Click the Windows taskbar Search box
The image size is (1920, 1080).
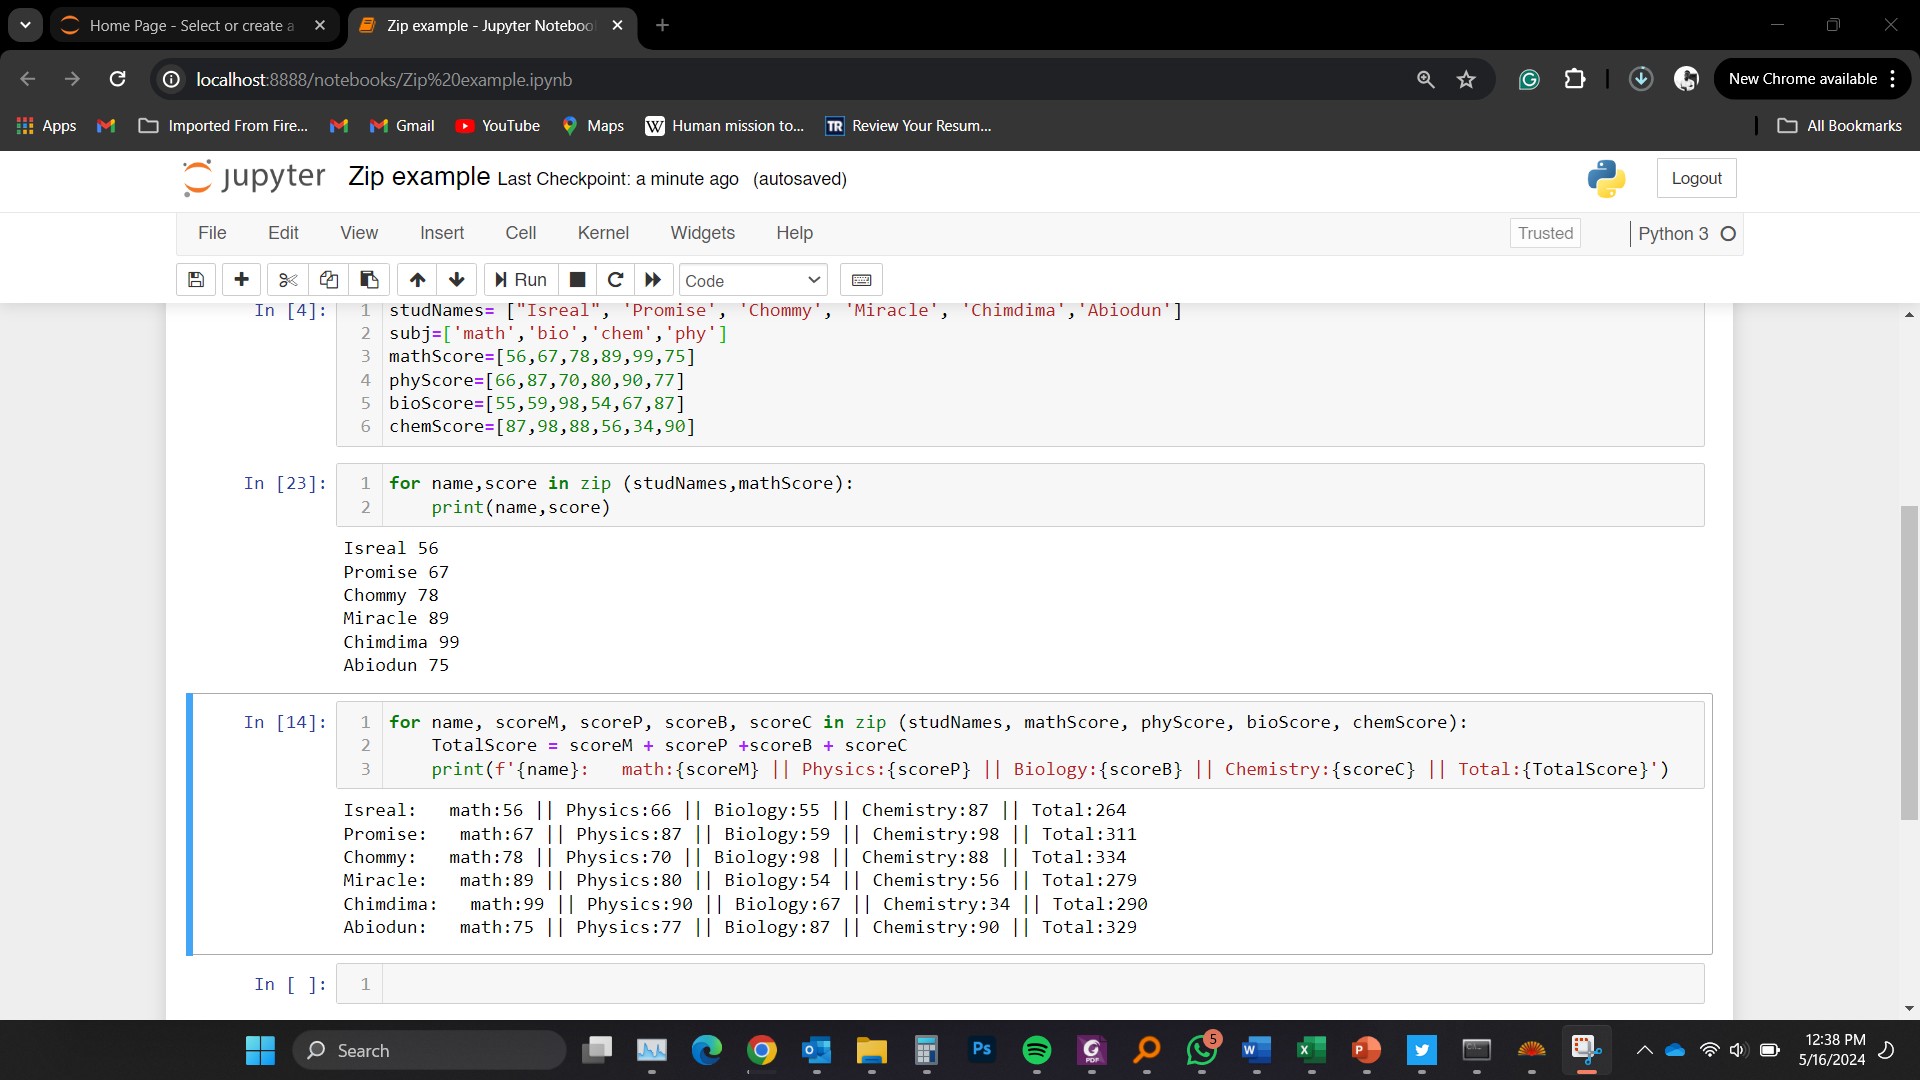tap(430, 1050)
